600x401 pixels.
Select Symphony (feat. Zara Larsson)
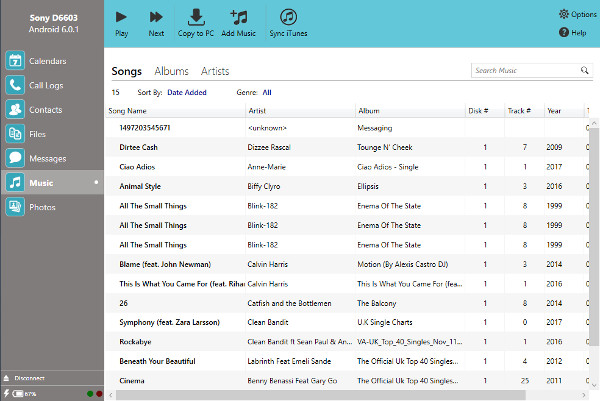coord(170,323)
